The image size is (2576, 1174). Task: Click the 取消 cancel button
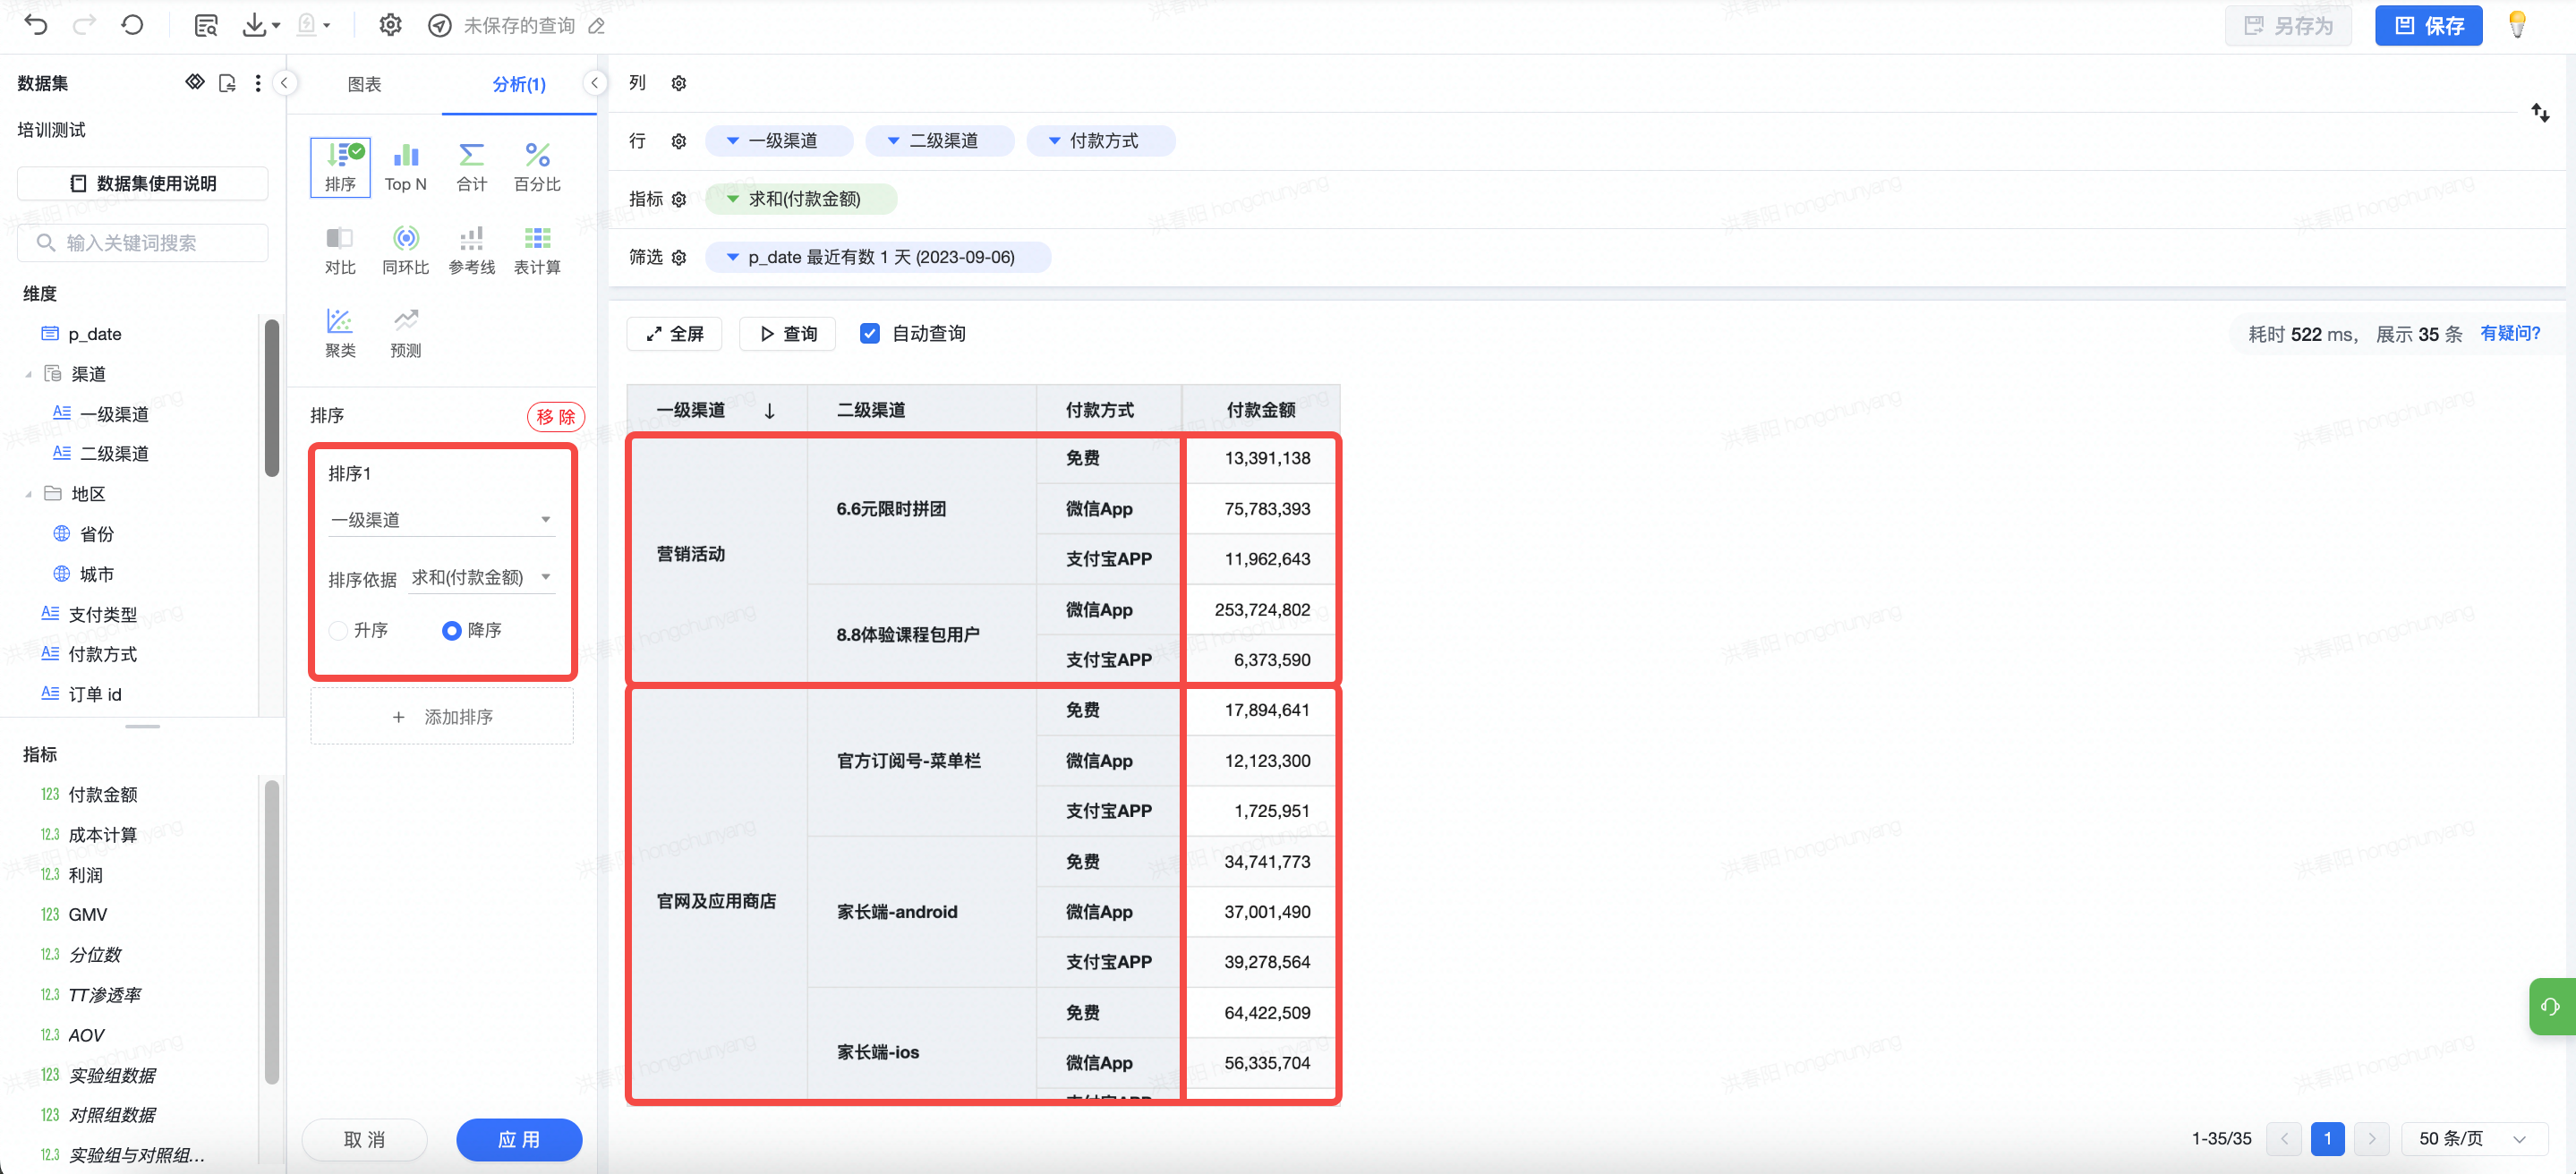364,1139
